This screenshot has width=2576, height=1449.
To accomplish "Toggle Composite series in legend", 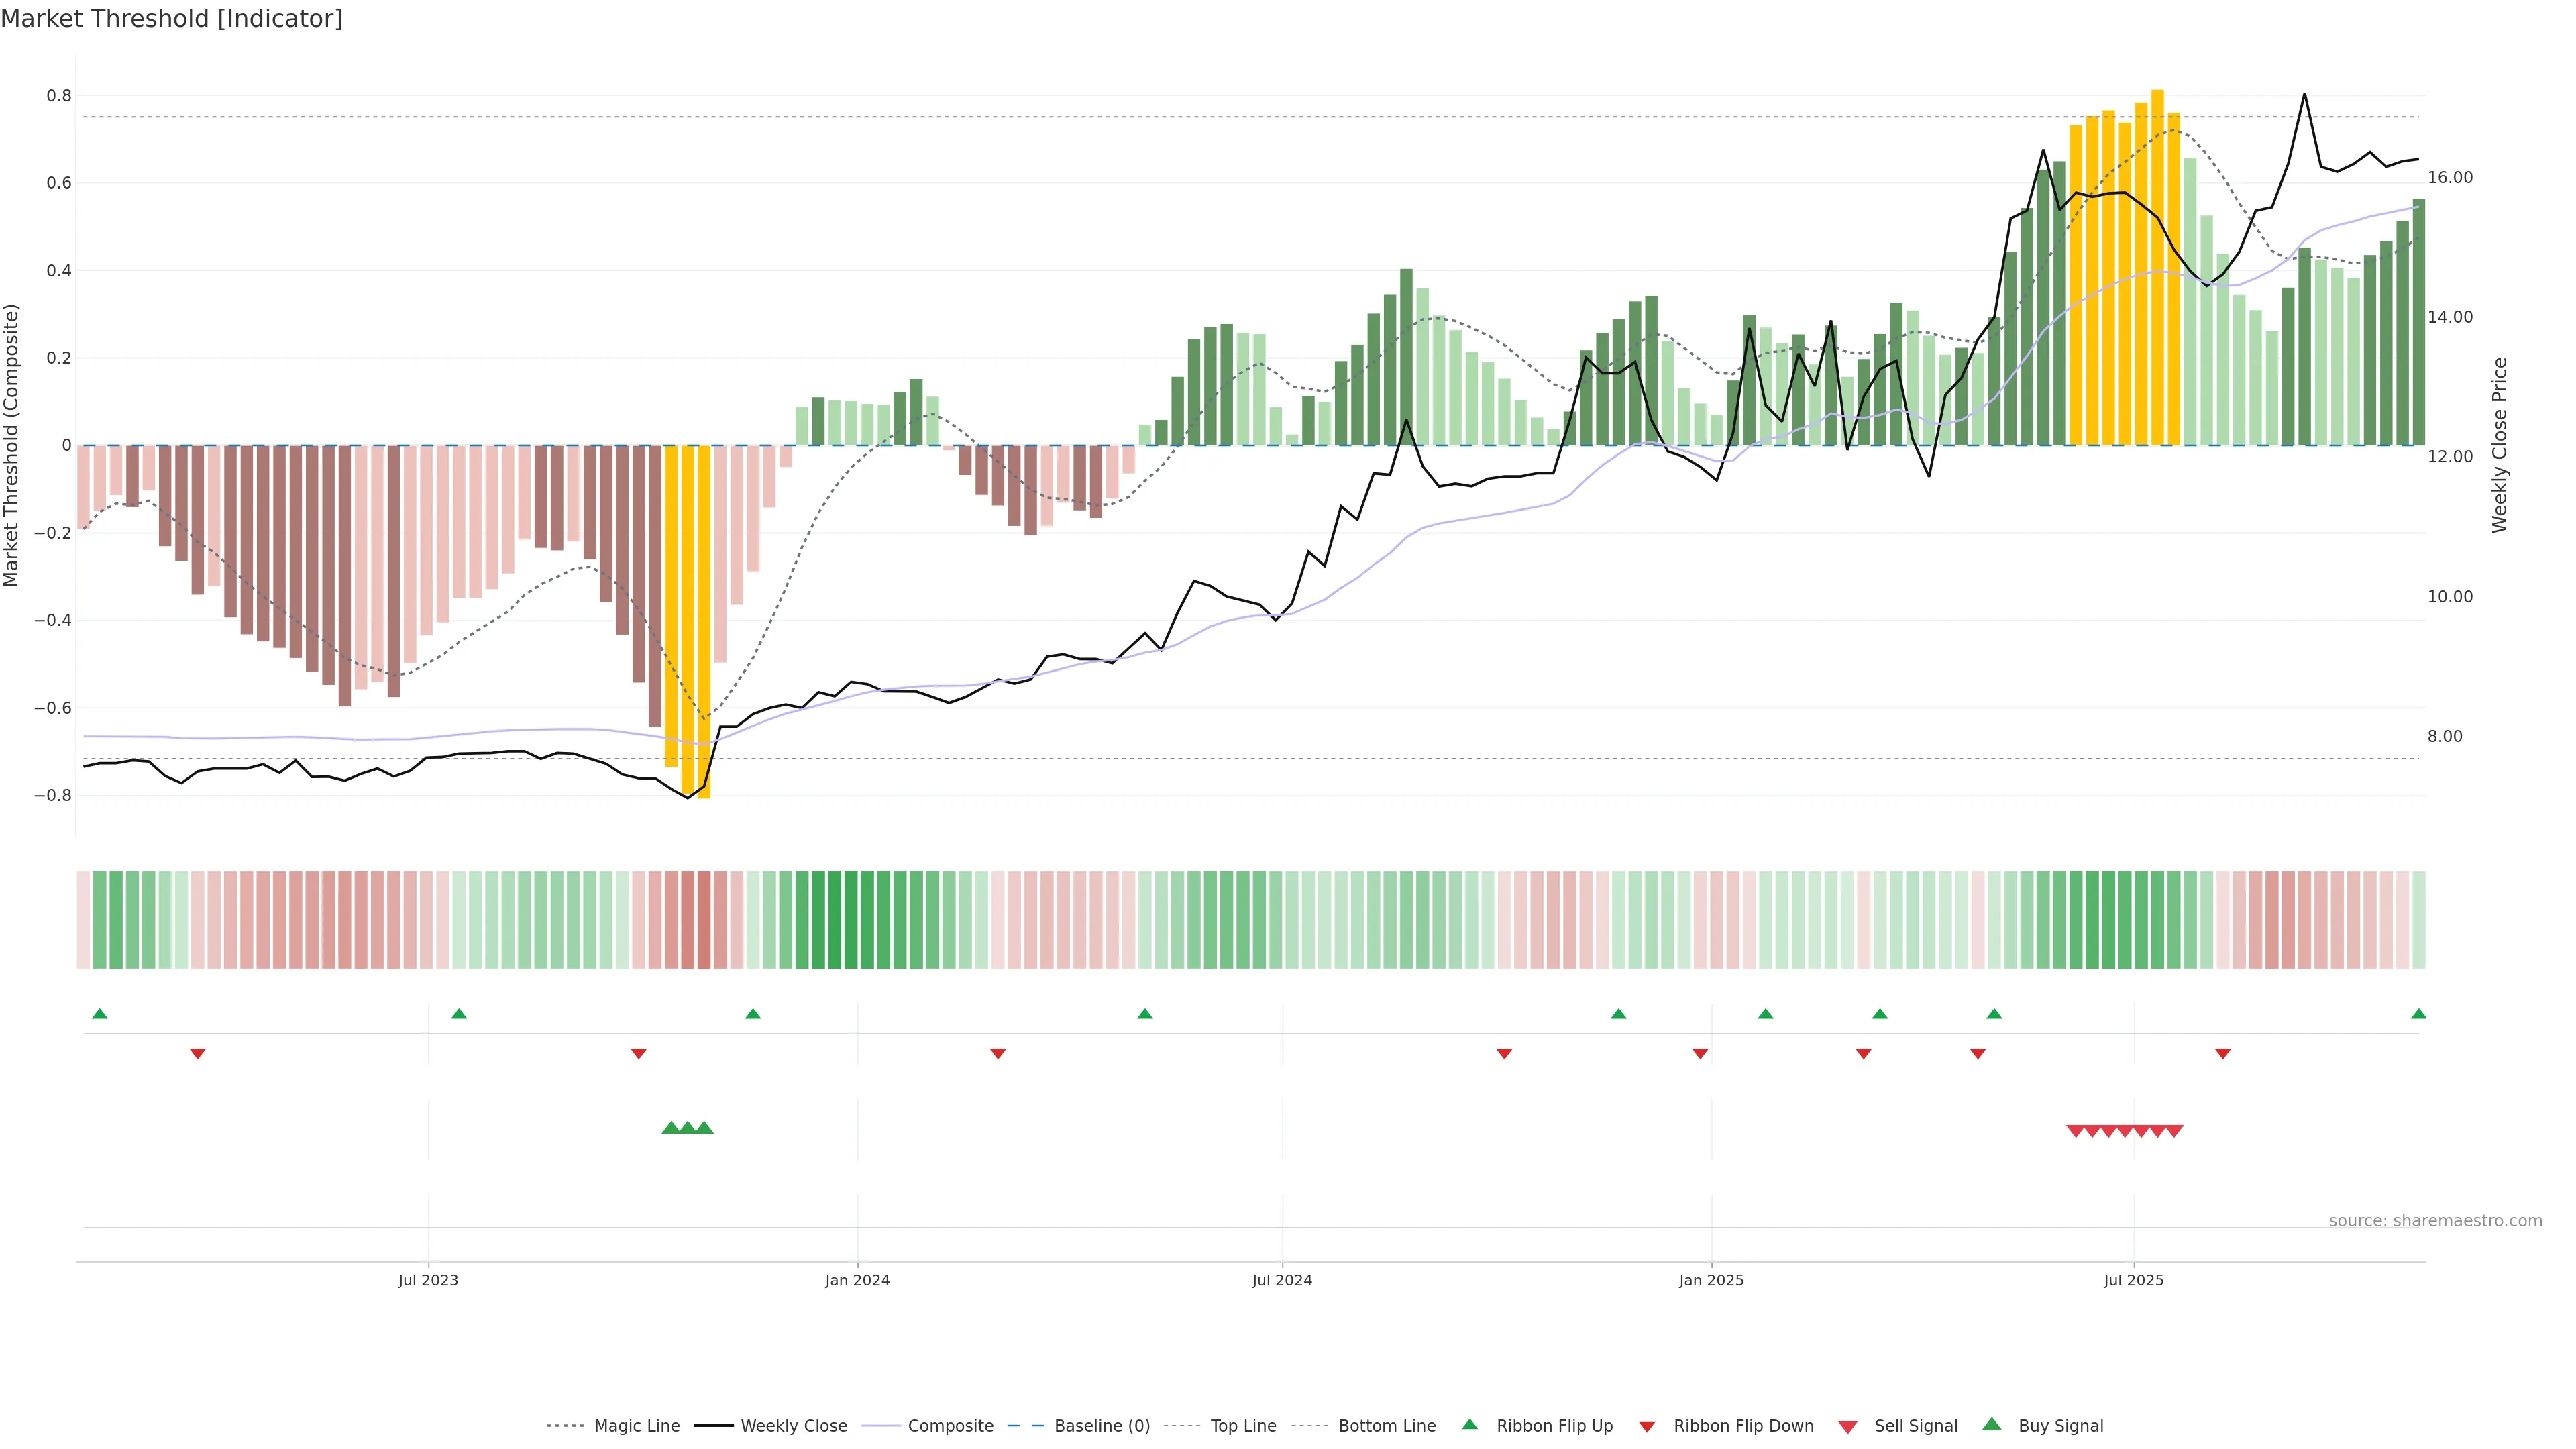I will (x=950, y=1426).
